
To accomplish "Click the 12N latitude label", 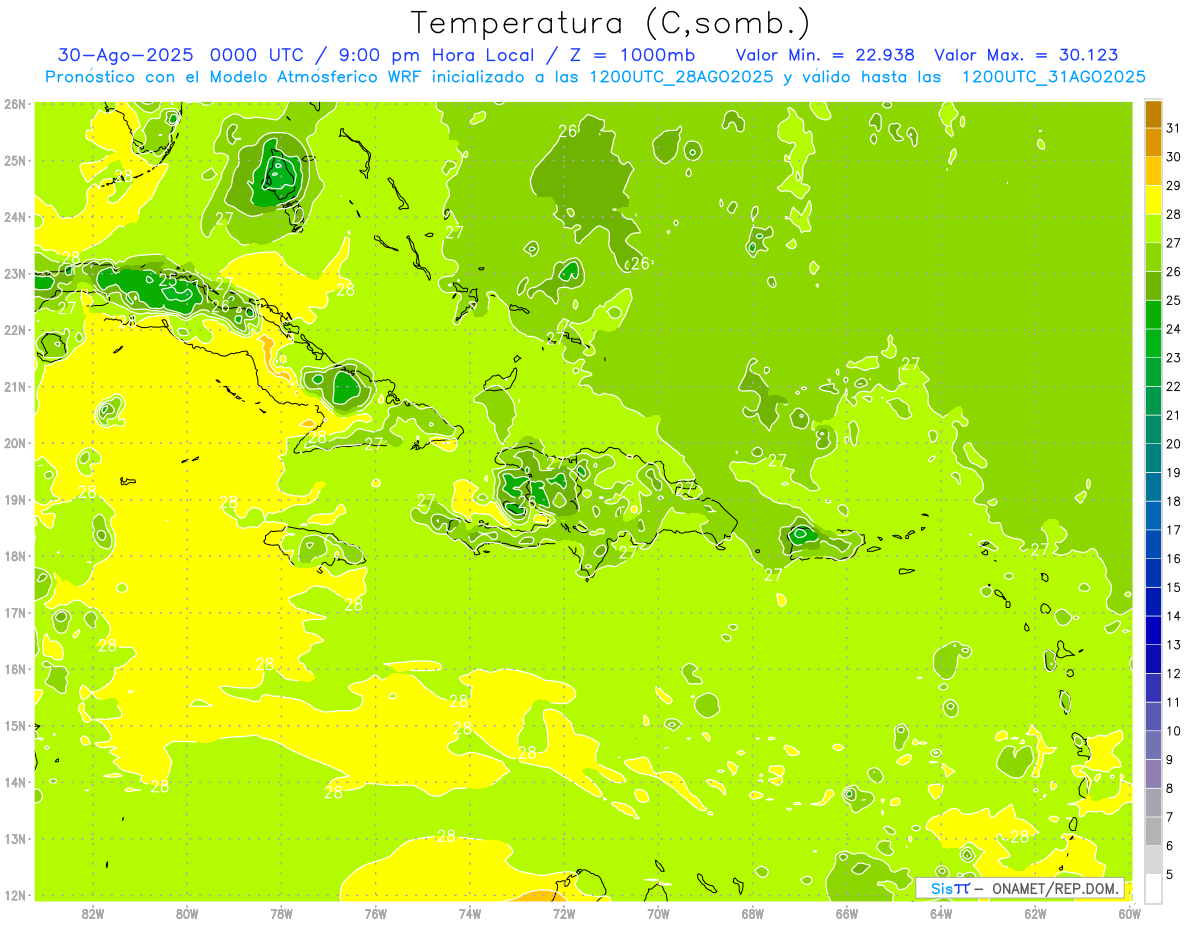I will coord(15,895).
